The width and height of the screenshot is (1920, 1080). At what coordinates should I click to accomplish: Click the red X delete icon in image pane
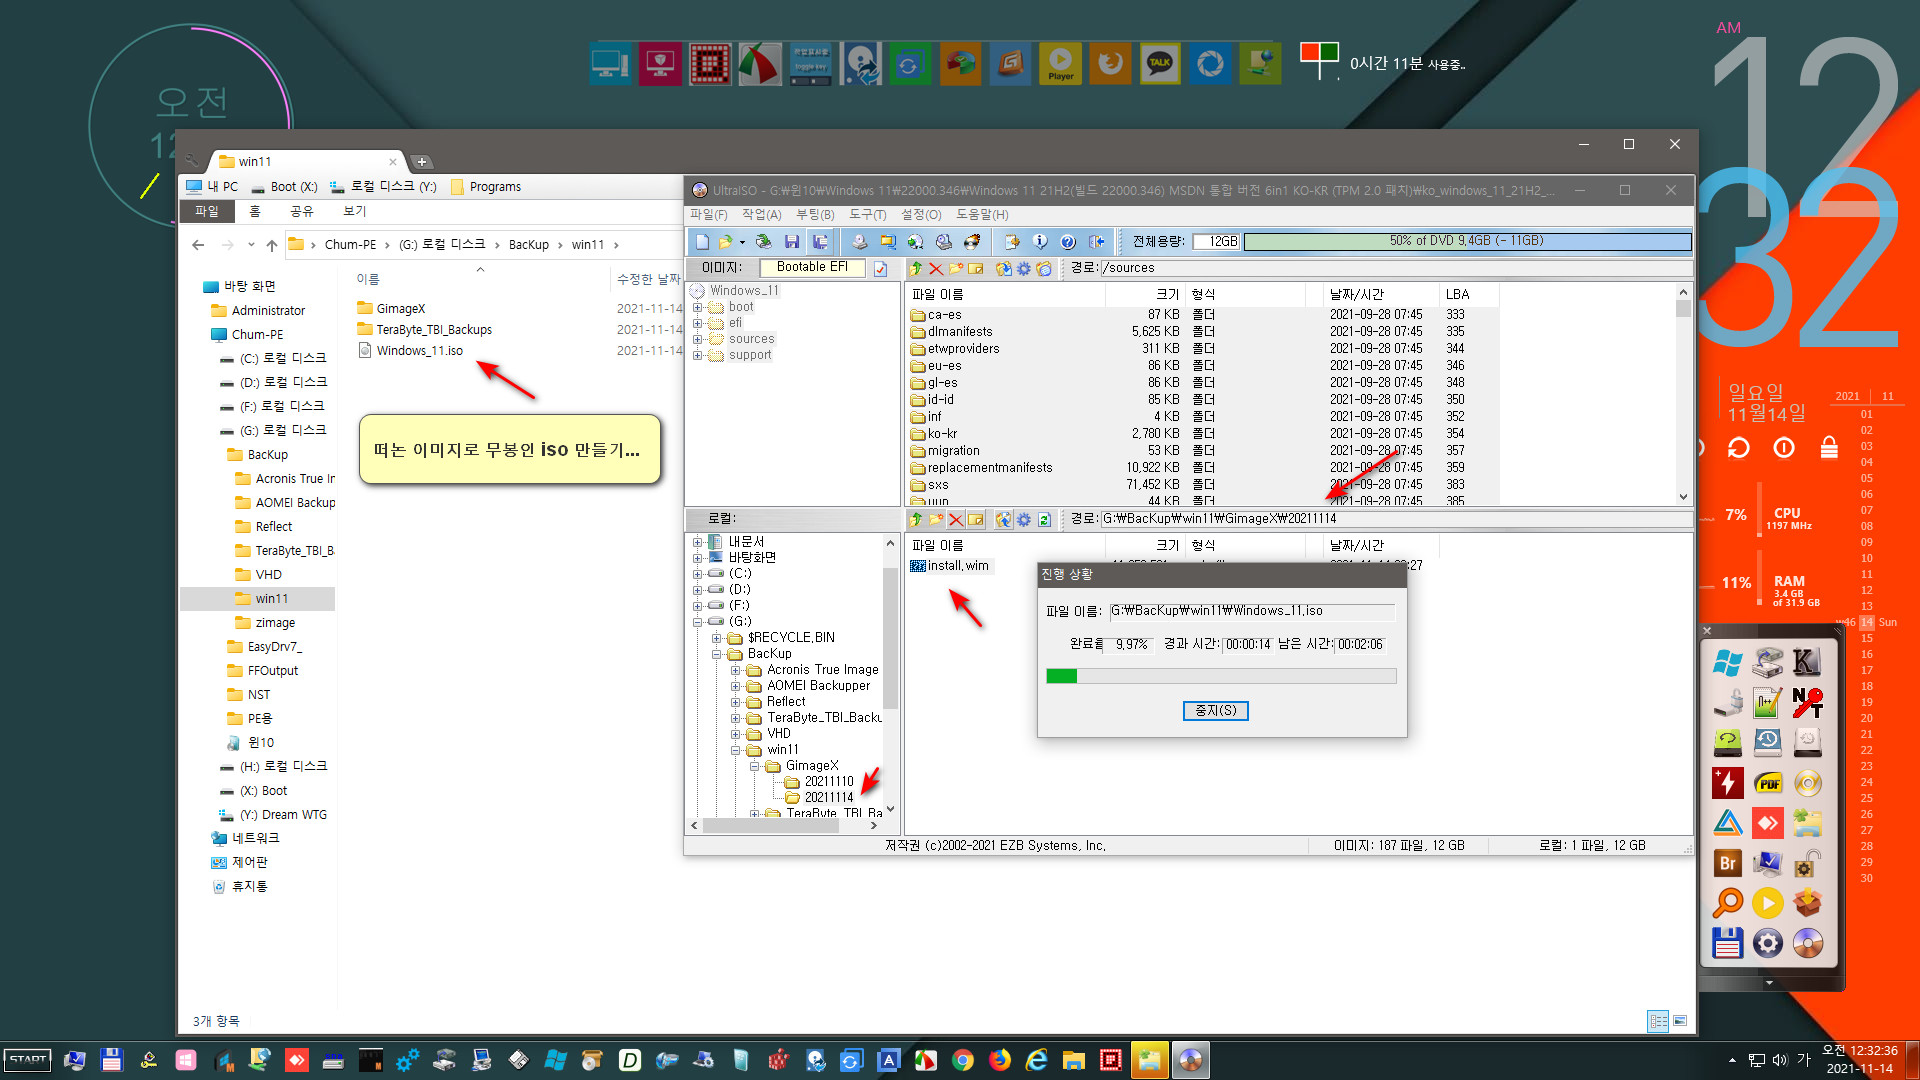point(936,269)
